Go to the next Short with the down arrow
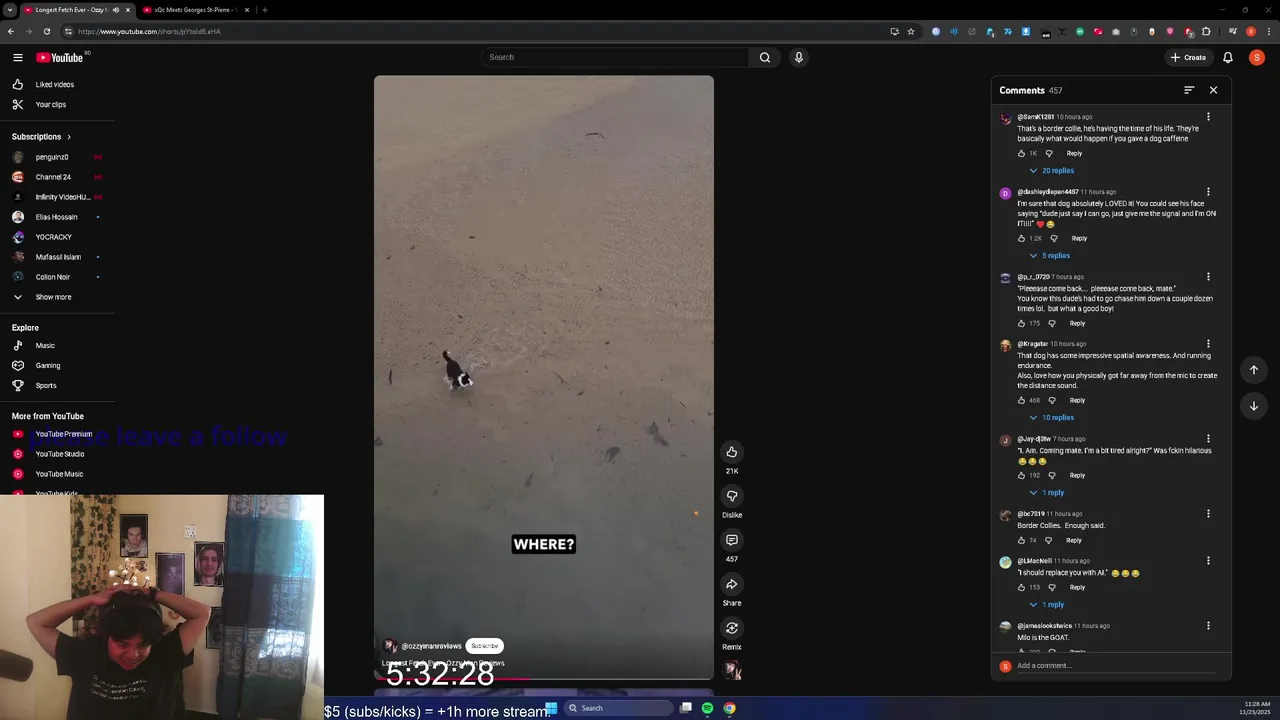 tap(1254, 406)
